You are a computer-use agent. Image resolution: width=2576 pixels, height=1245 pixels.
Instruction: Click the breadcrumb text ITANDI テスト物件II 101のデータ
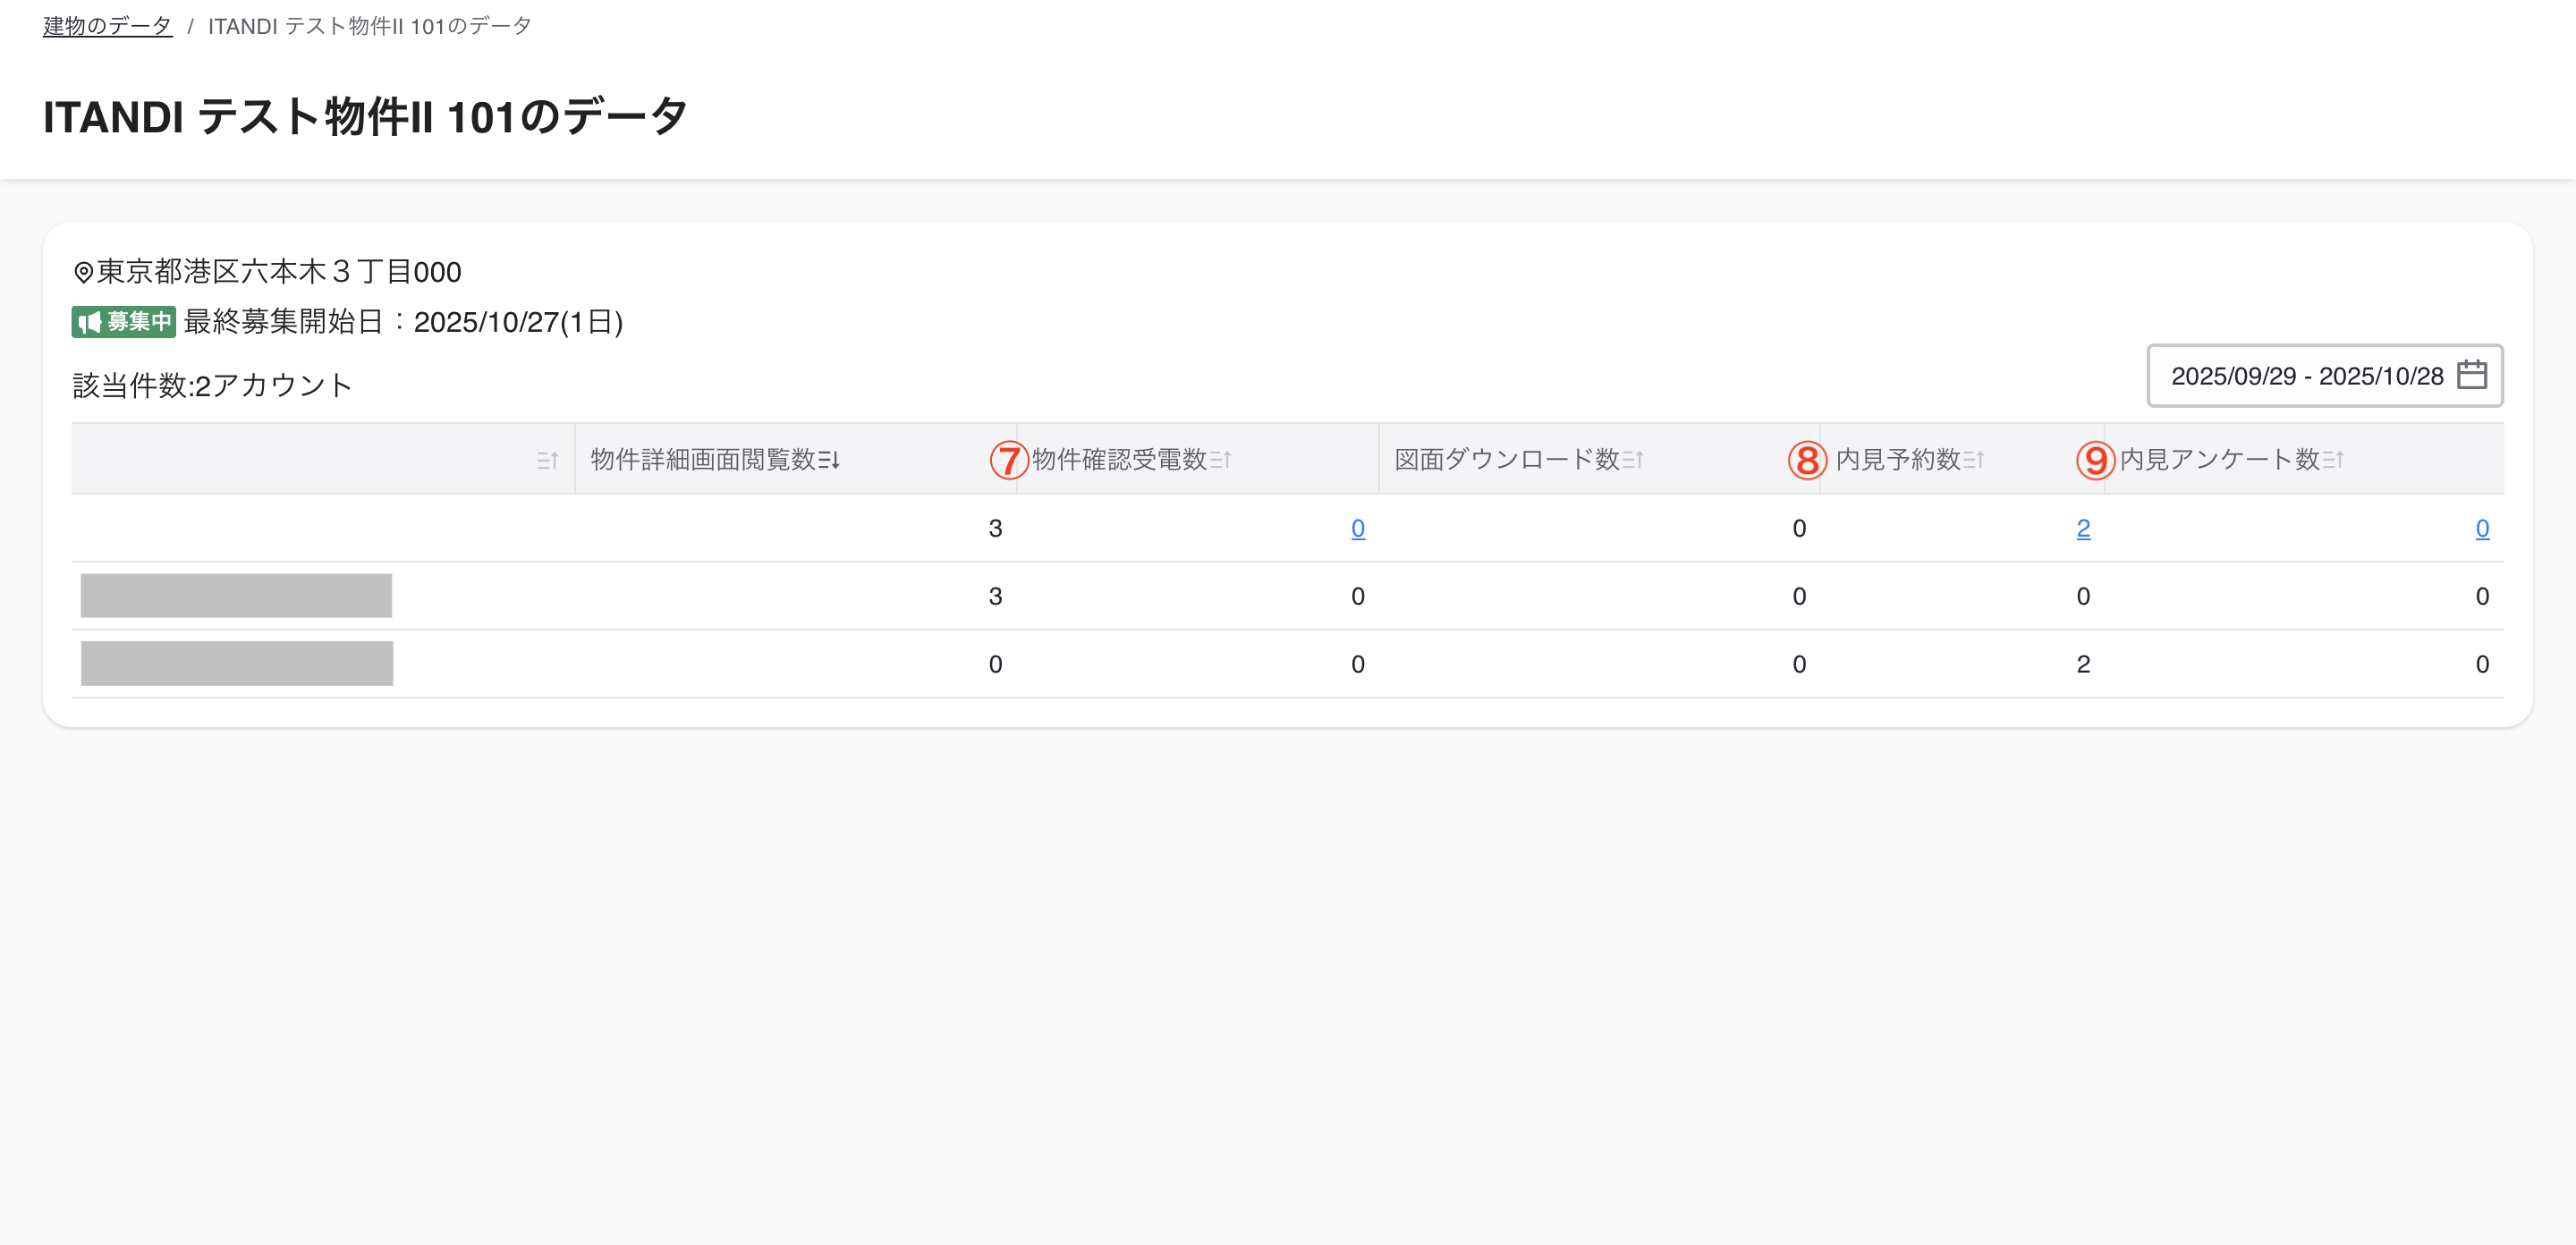[x=370, y=26]
